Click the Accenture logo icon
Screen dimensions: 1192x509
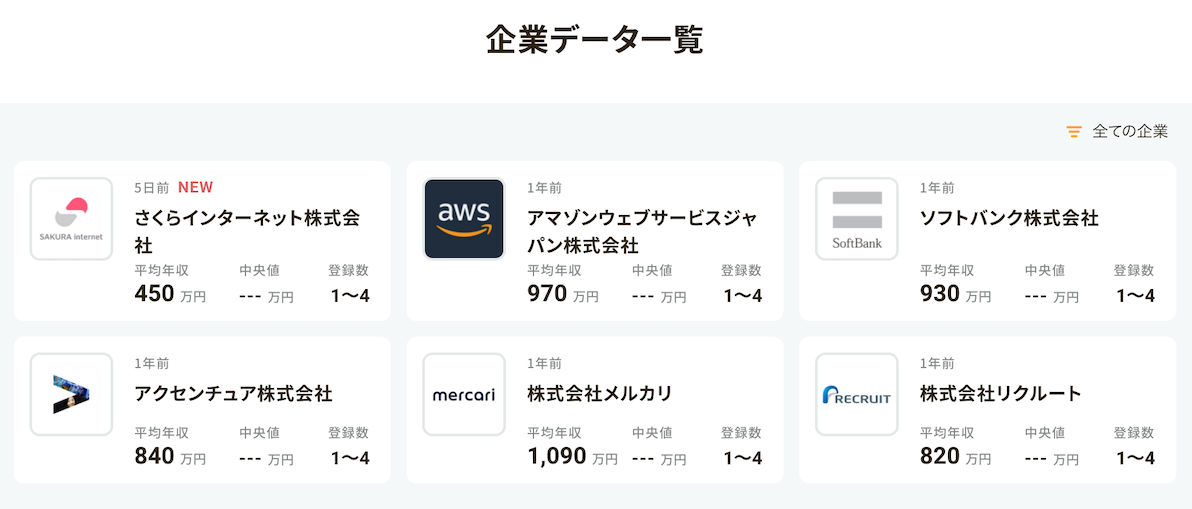point(71,394)
